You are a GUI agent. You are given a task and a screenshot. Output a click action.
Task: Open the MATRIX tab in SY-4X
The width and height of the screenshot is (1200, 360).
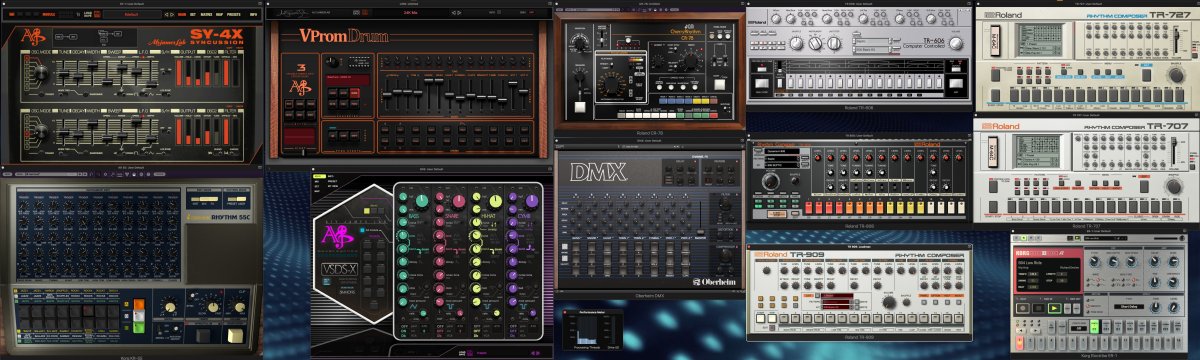coord(206,14)
